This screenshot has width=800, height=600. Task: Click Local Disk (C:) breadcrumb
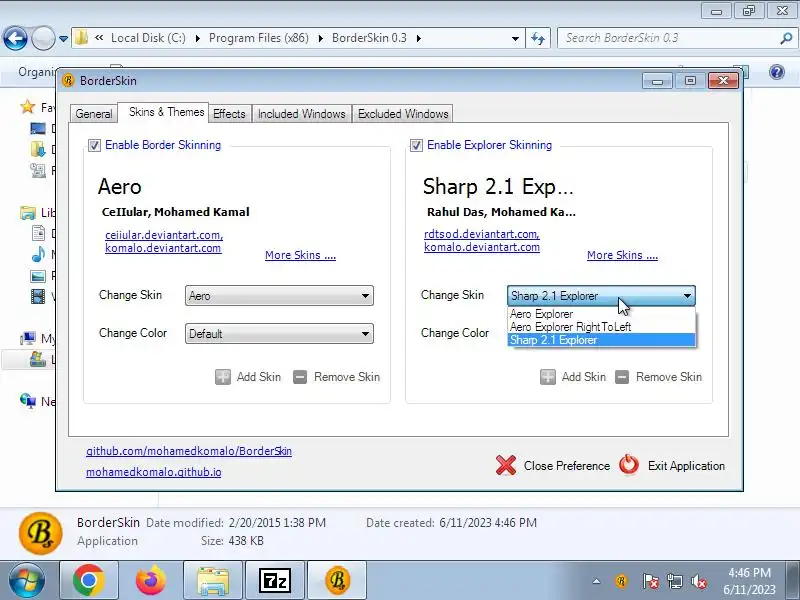(x=148, y=38)
